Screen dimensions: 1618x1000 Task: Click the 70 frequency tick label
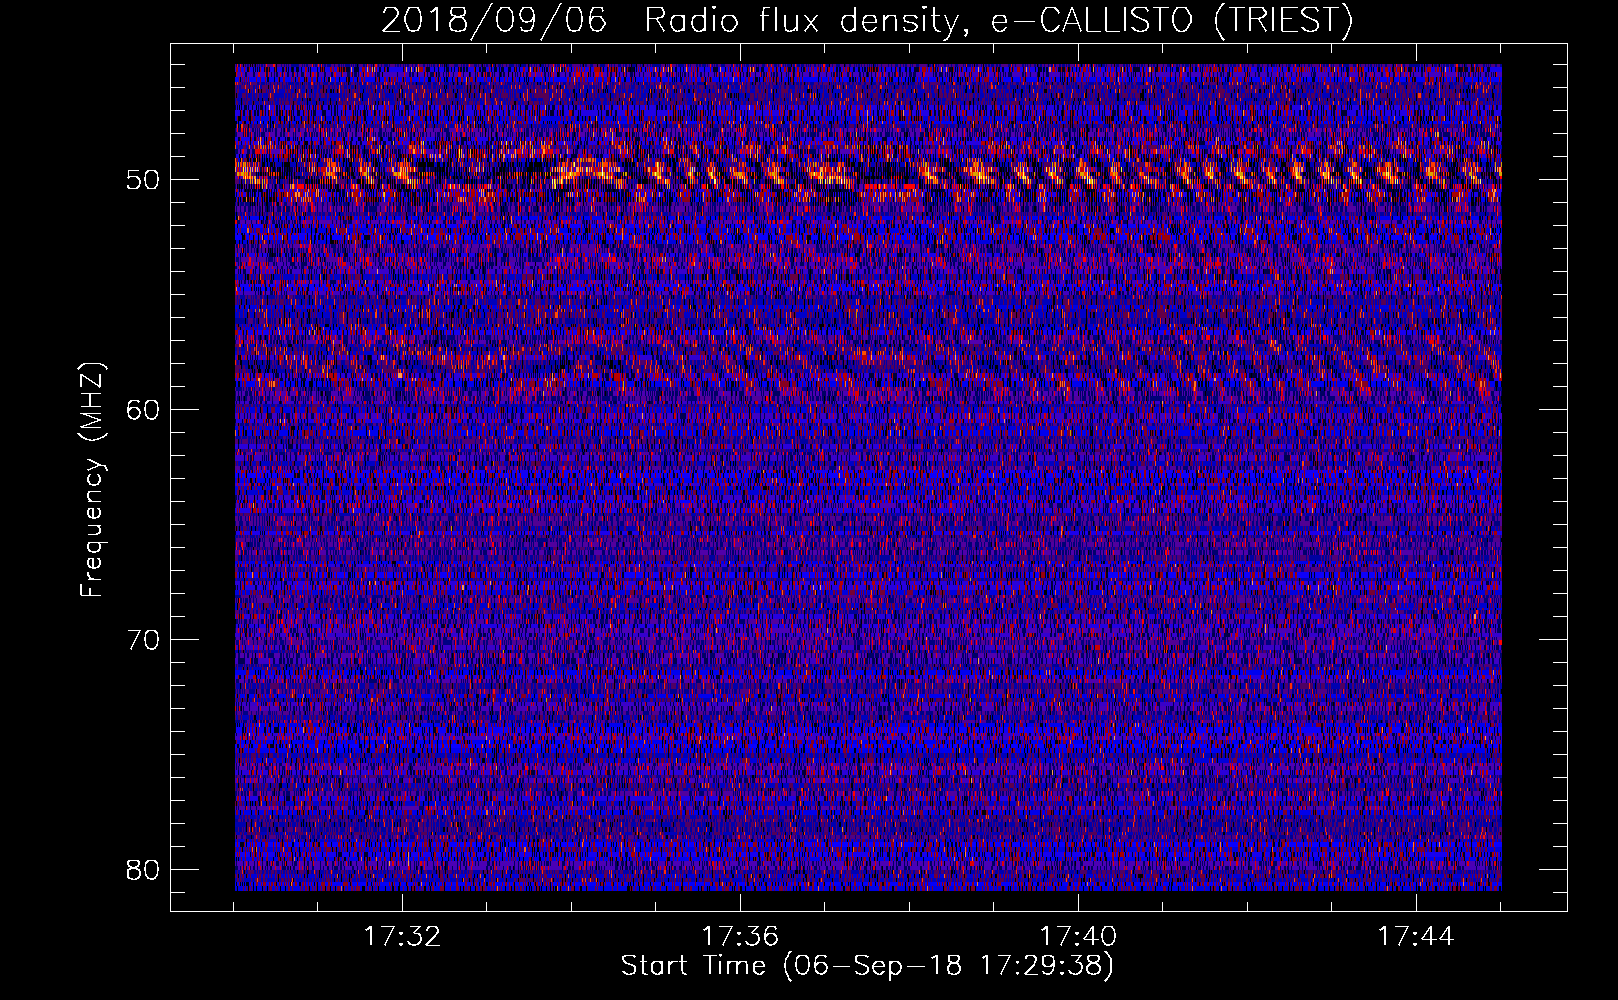tap(143, 639)
